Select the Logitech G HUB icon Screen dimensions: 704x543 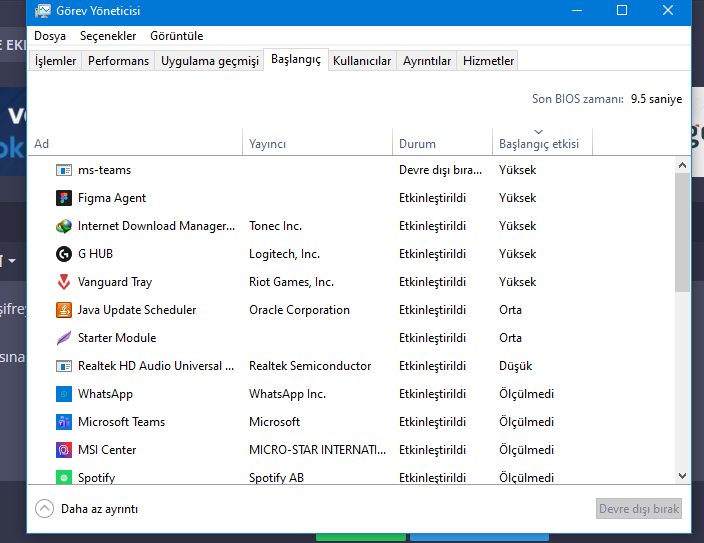[x=64, y=254]
